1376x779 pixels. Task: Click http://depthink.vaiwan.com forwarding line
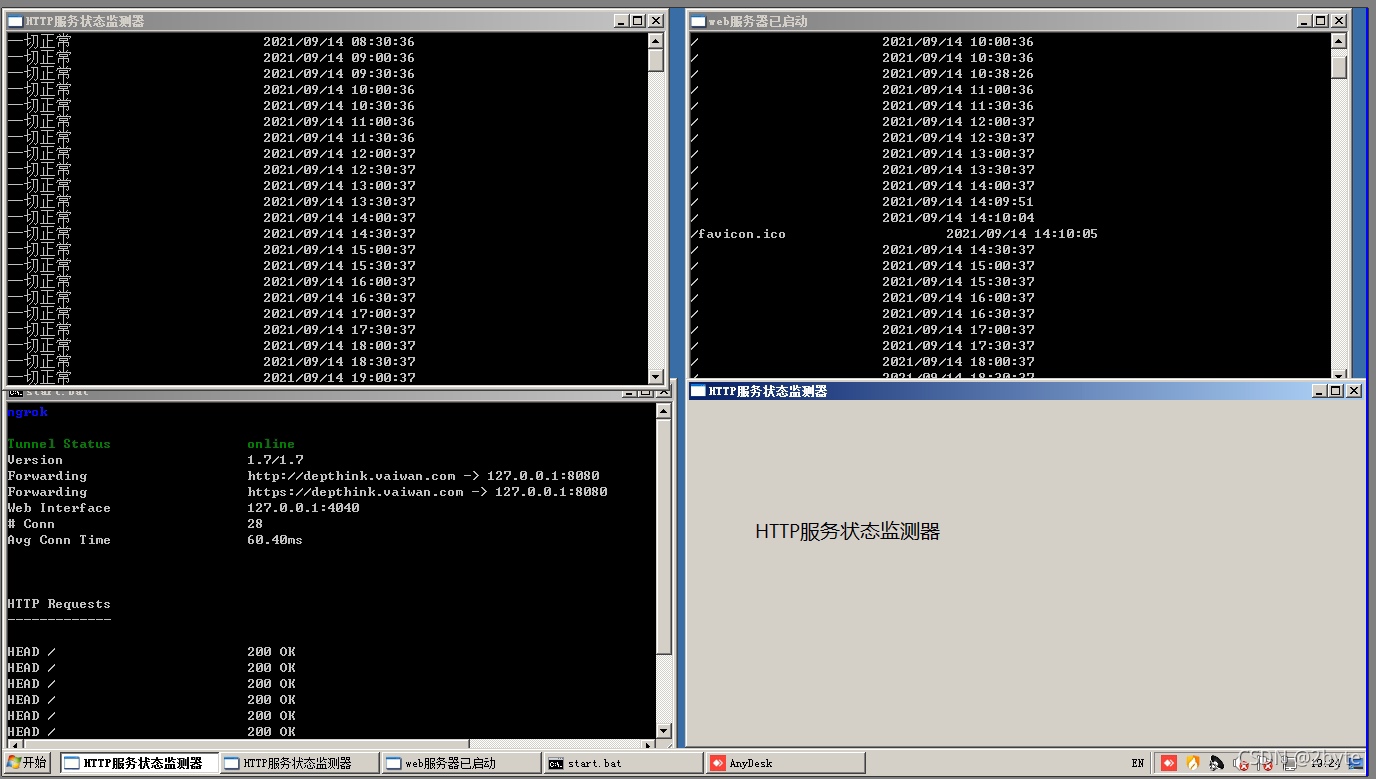coord(424,476)
